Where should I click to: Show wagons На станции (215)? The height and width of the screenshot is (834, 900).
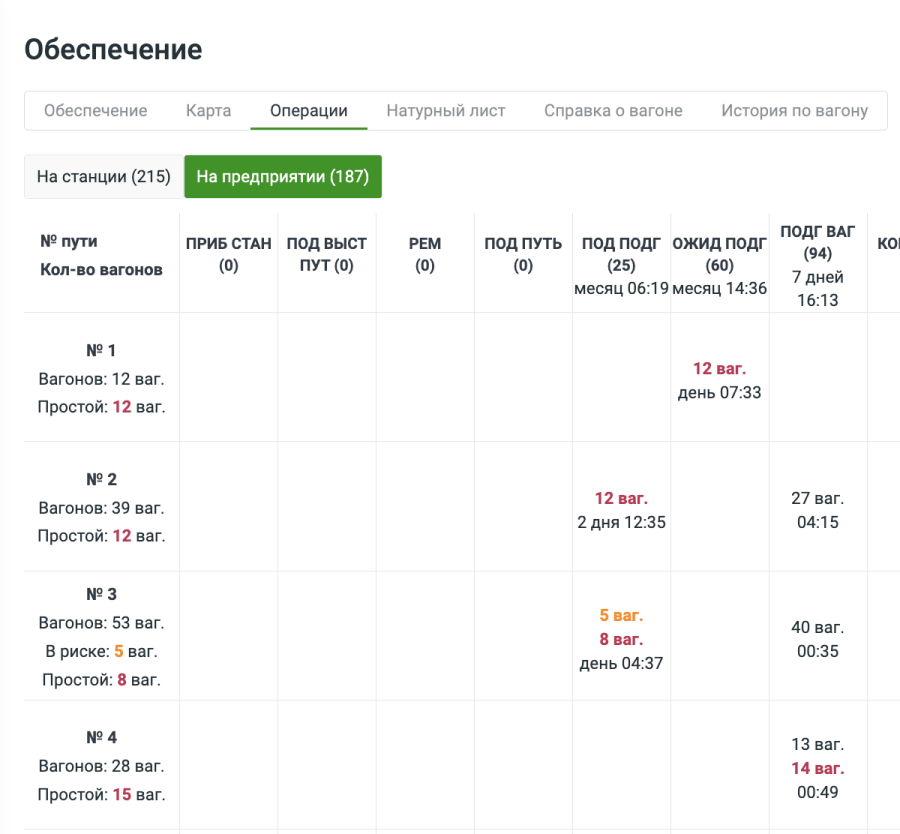tap(104, 177)
